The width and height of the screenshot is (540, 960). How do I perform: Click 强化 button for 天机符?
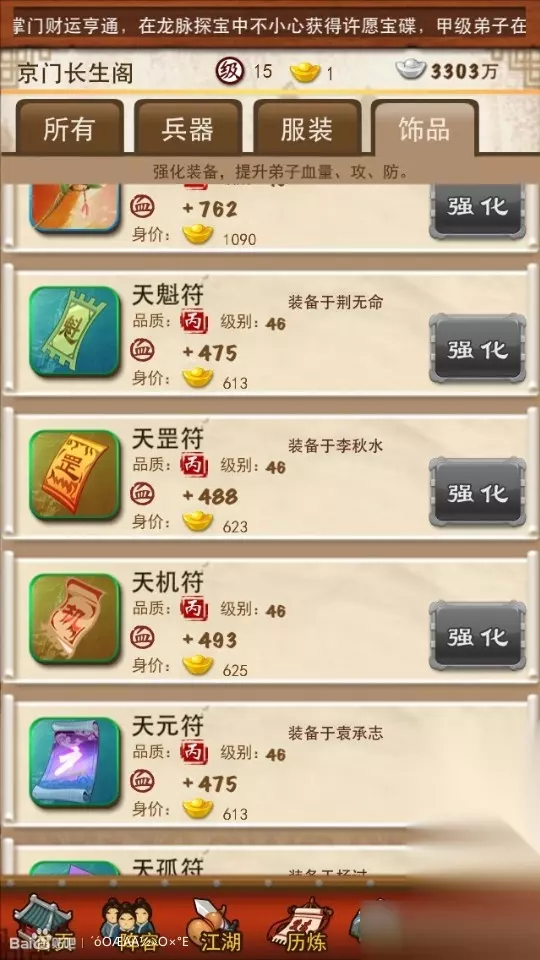pyautogui.click(x=478, y=637)
